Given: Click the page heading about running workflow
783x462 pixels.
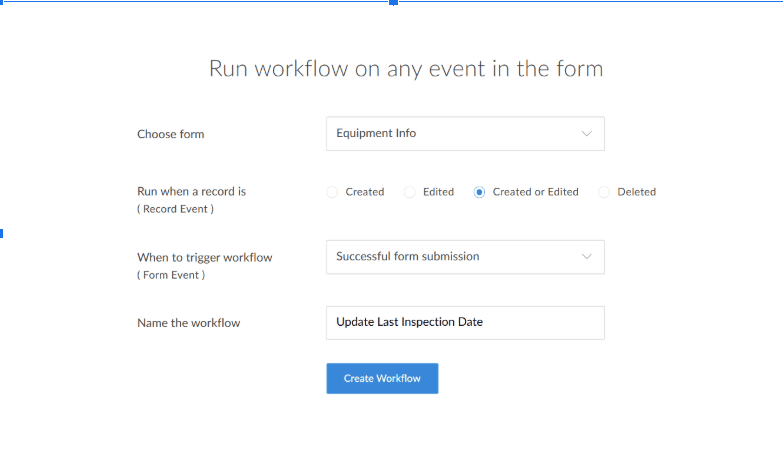Looking at the screenshot, I should (405, 69).
